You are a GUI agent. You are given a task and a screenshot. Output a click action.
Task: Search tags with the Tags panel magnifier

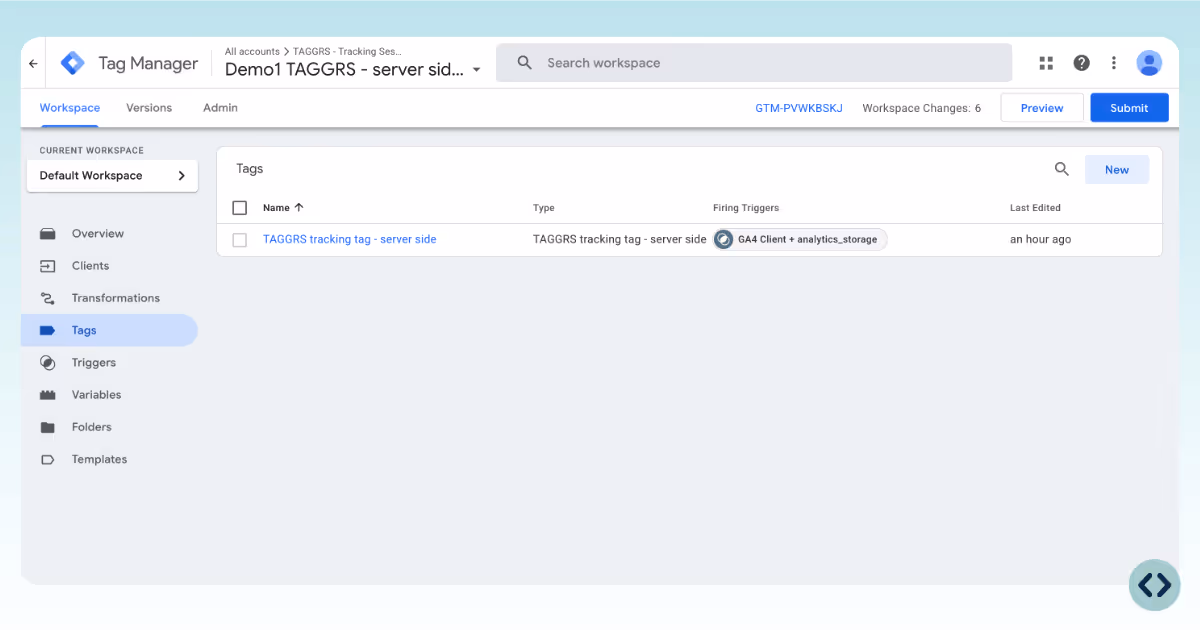(x=1062, y=169)
